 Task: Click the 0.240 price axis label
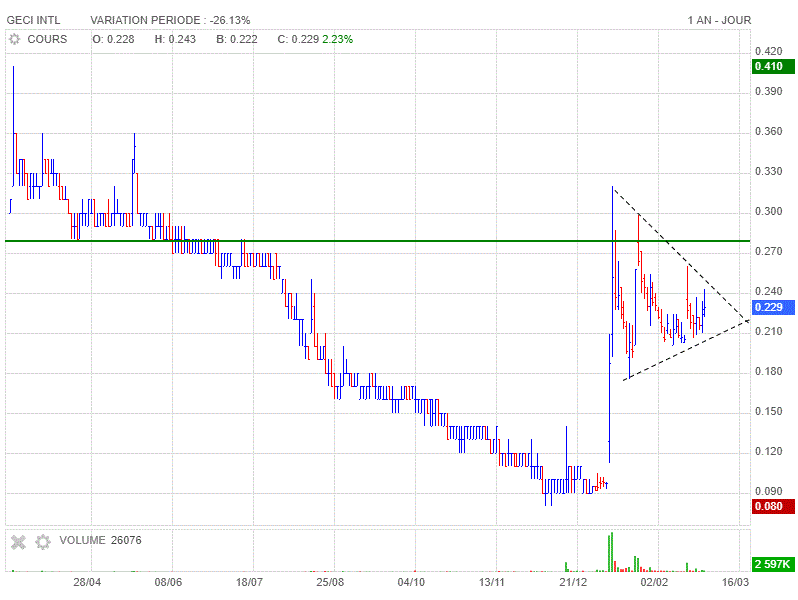coord(768,291)
